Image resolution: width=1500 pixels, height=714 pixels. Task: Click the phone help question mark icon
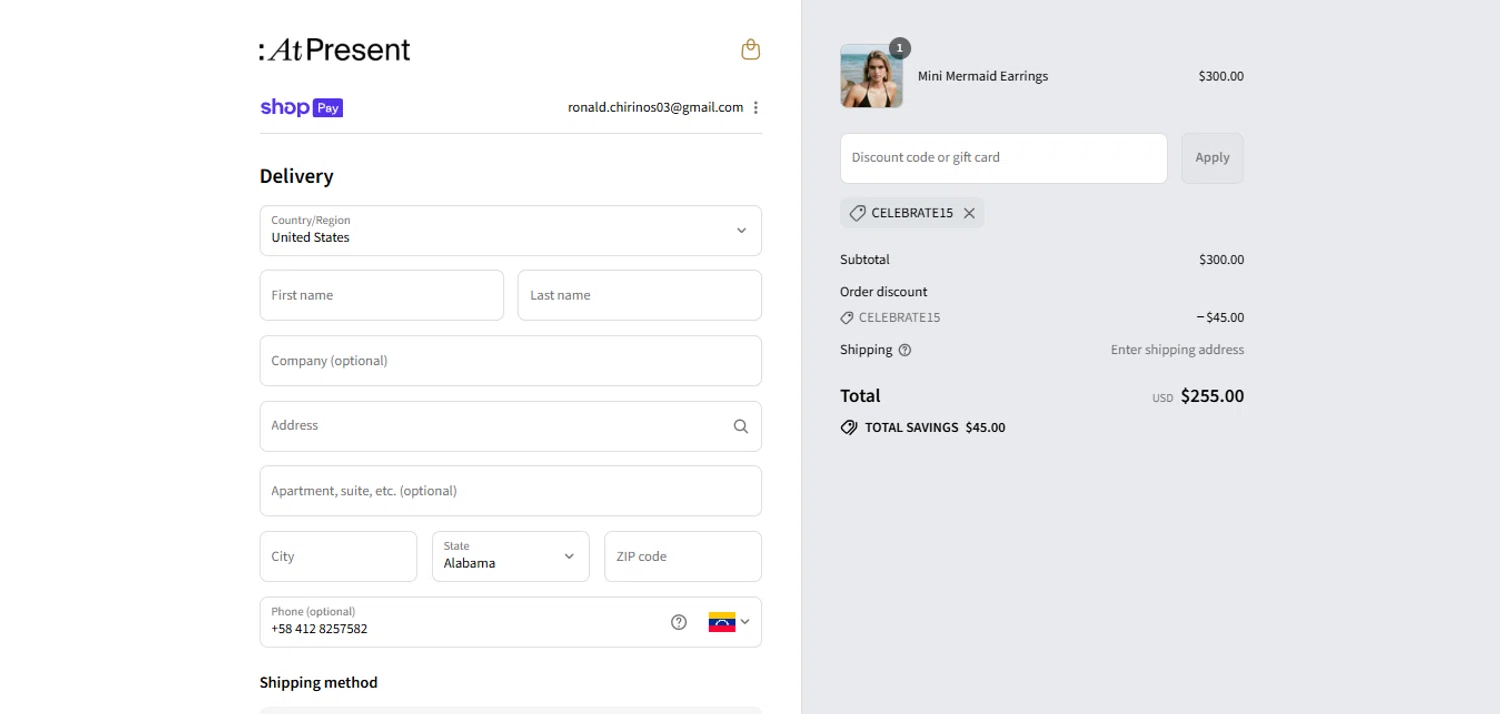679,622
